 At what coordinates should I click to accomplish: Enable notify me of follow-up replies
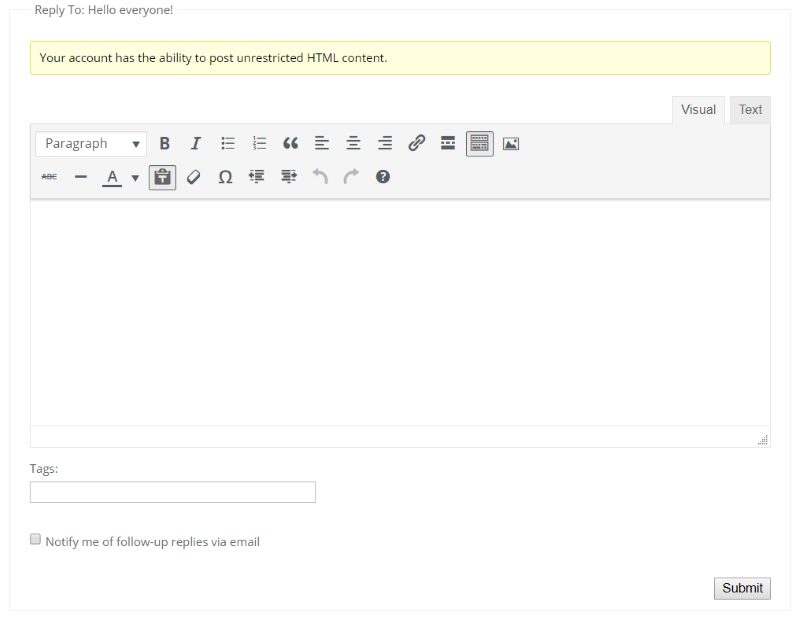[35, 539]
